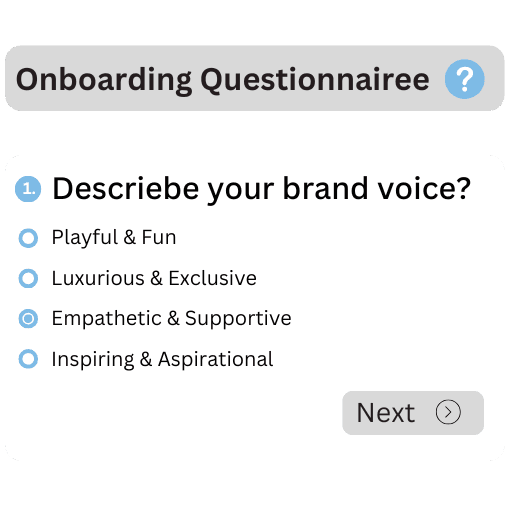Click the word 'Exclusive' in the second option
Viewport: 512px width, 512px height.
[x=213, y=278]
